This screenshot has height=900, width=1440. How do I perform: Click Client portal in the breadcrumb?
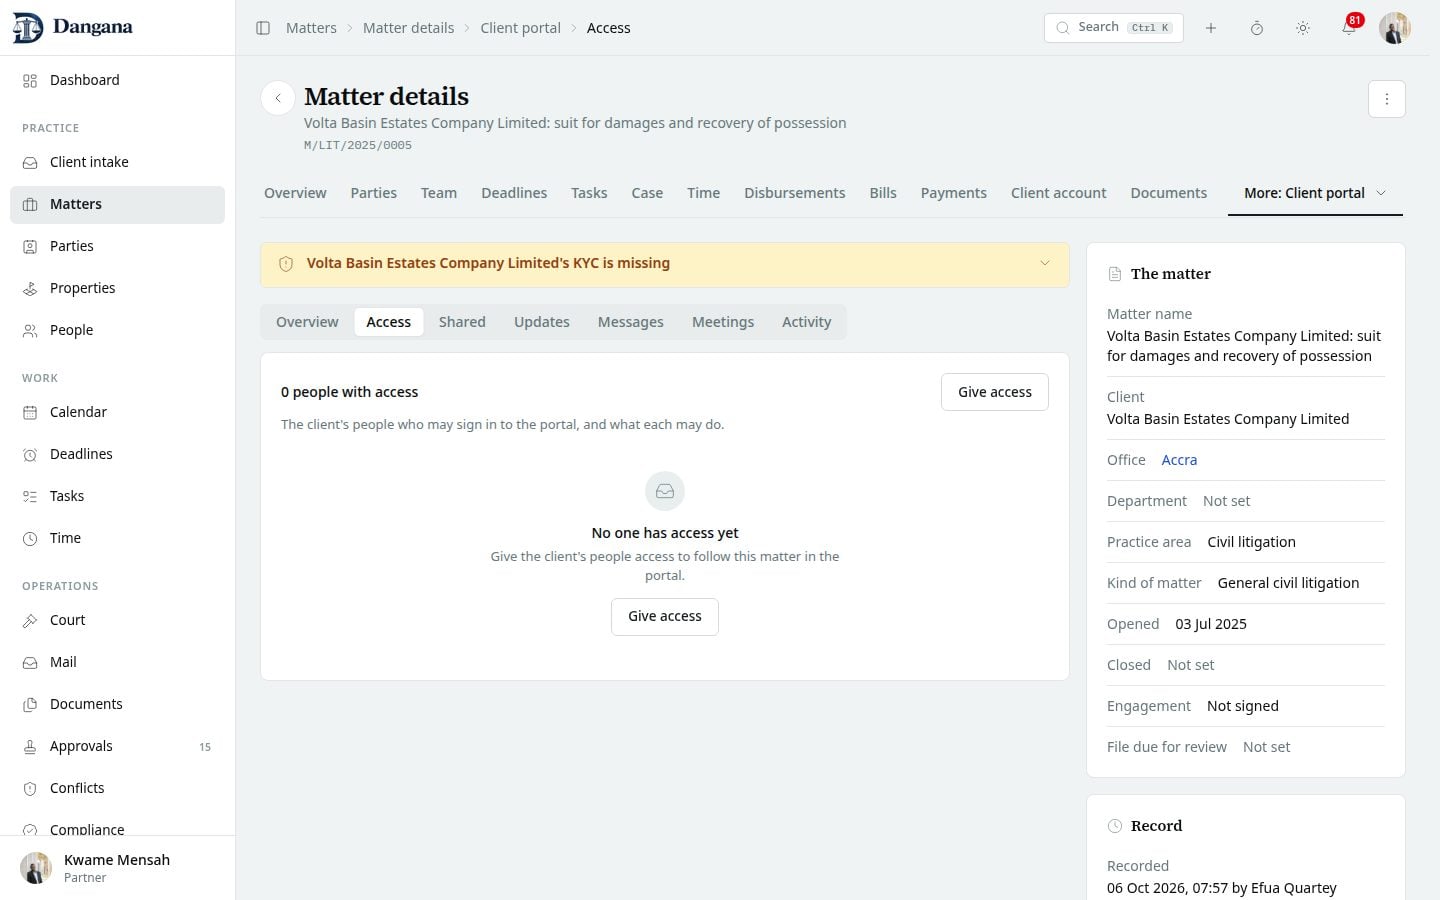pos(520,28)
